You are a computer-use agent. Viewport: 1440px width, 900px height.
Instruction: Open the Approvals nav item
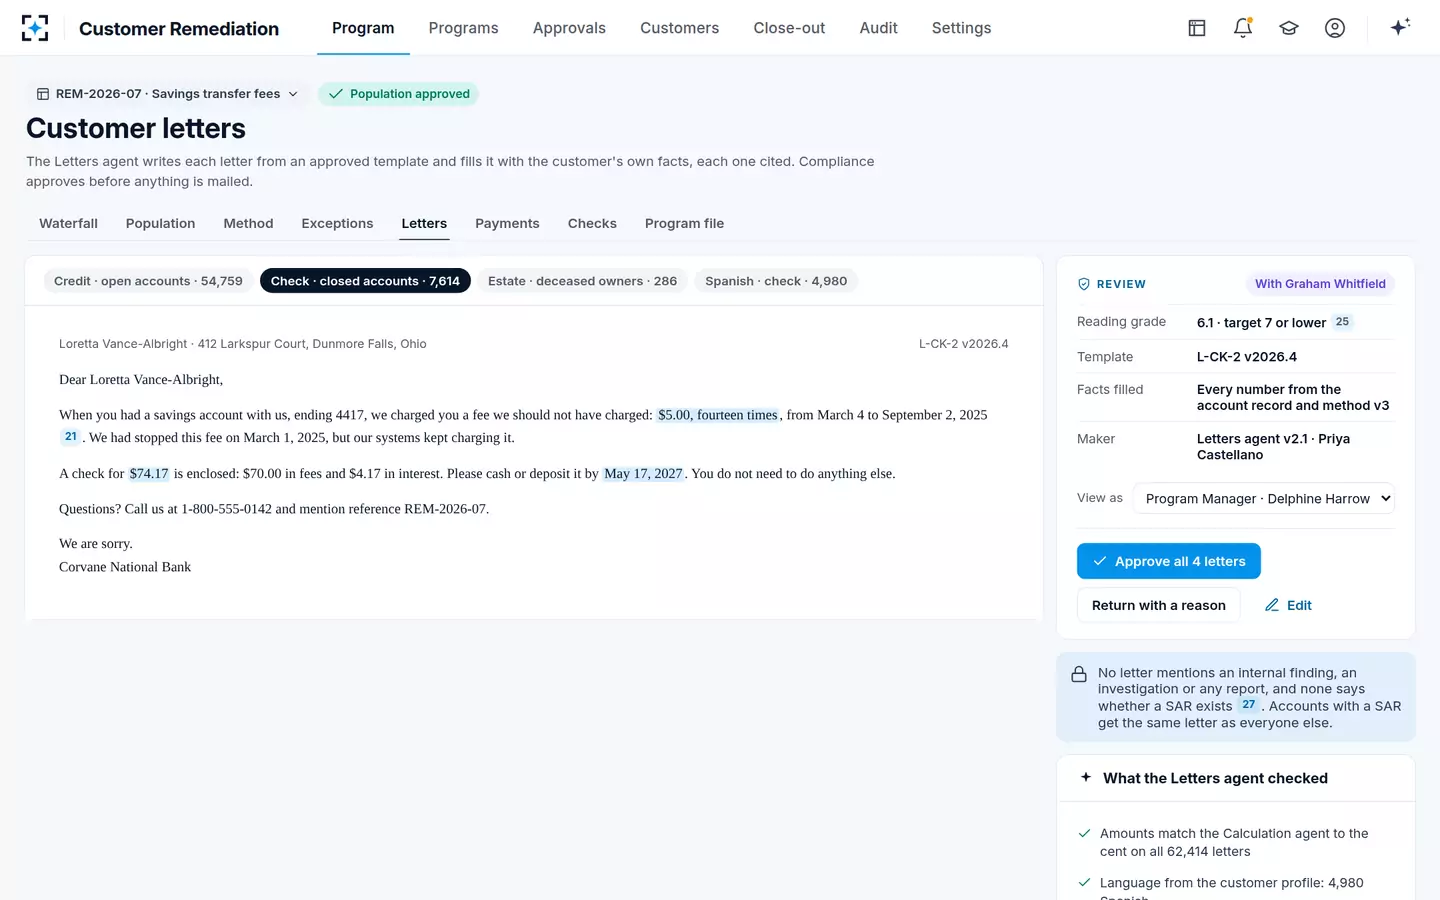click(x=569, y=28)
